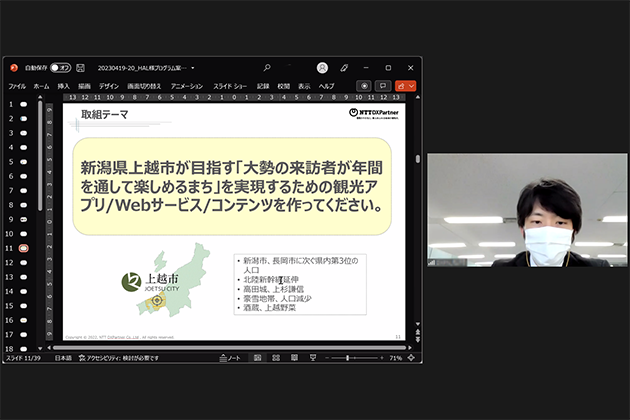Click the save disk icon
630x420 pixels.
[x=80, y=68]
